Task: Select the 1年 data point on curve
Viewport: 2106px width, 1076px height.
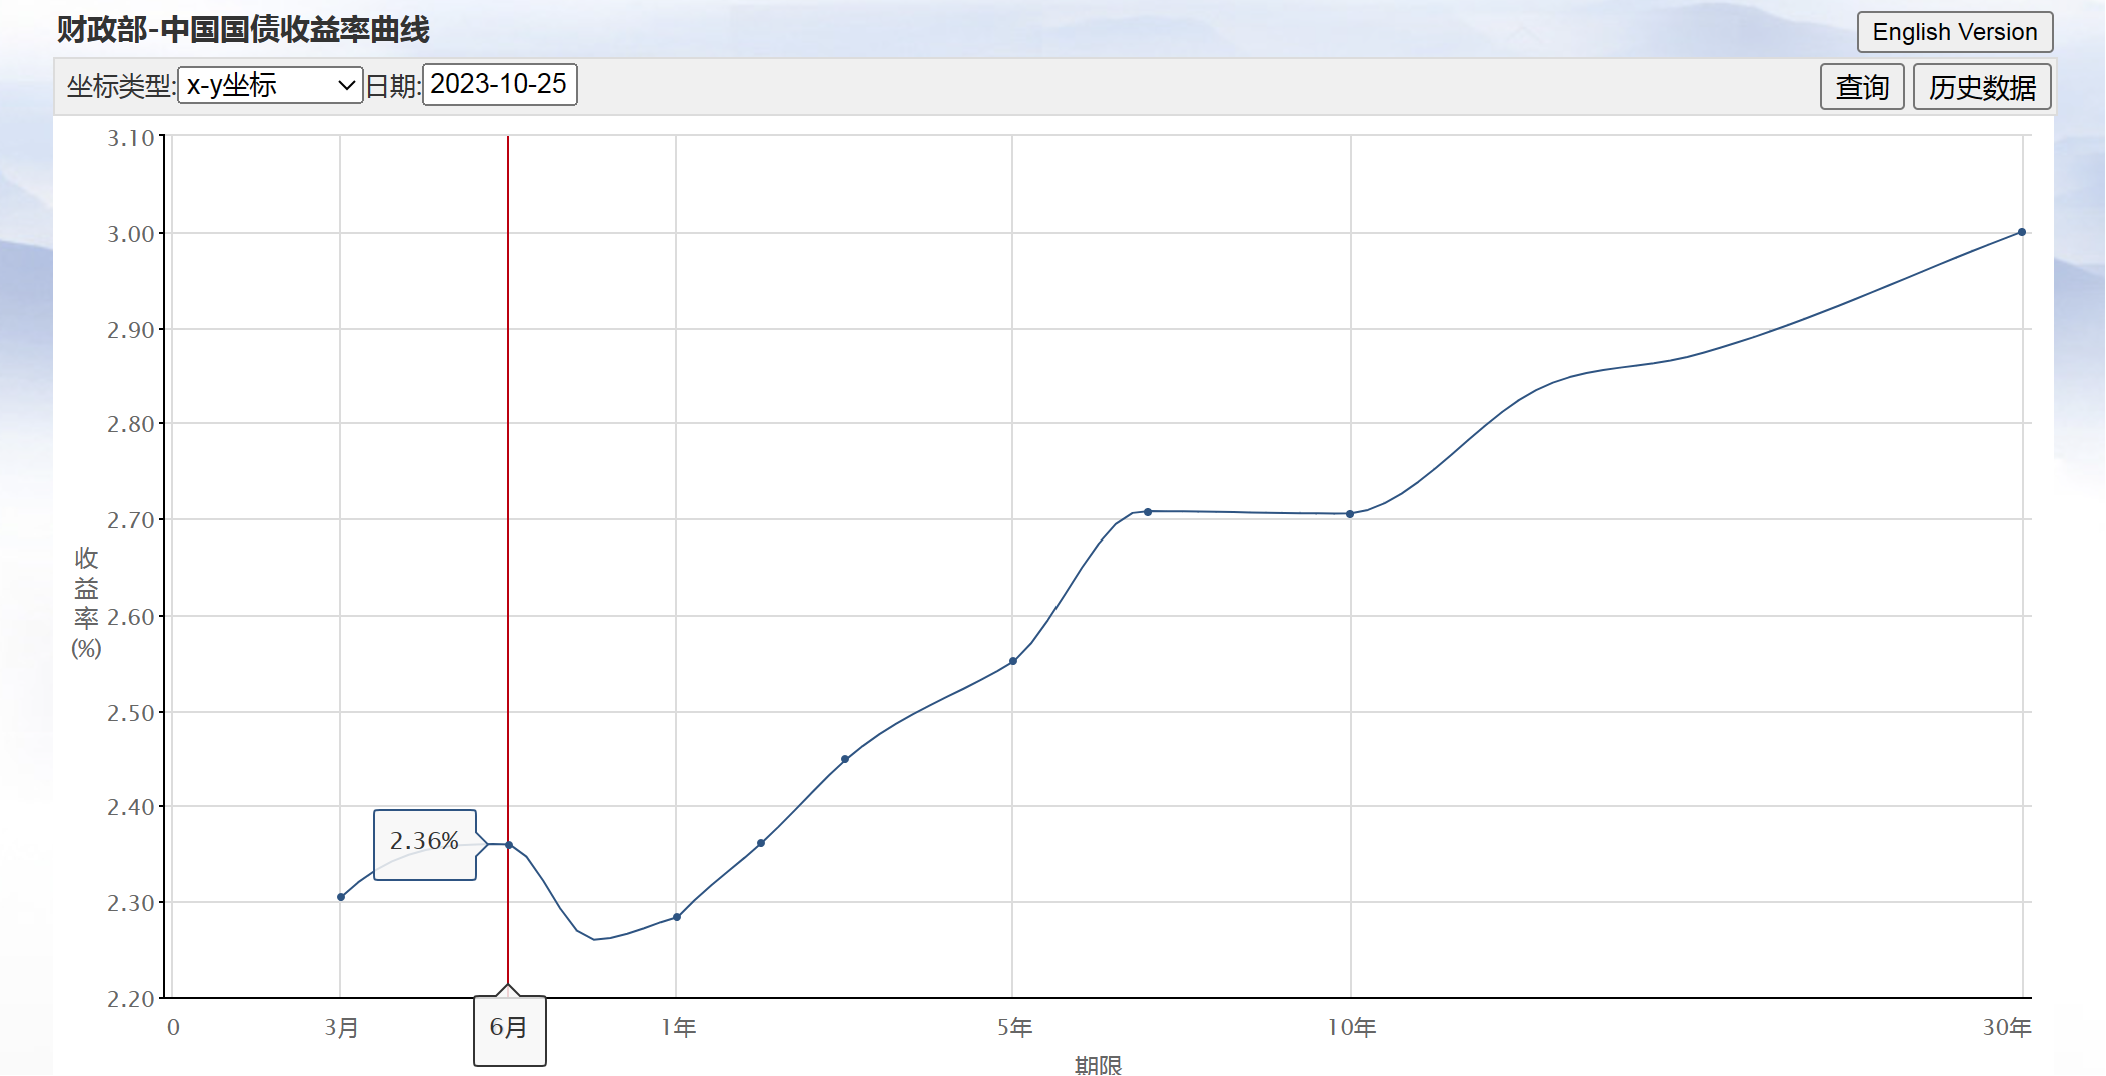Action: [677, 917]
